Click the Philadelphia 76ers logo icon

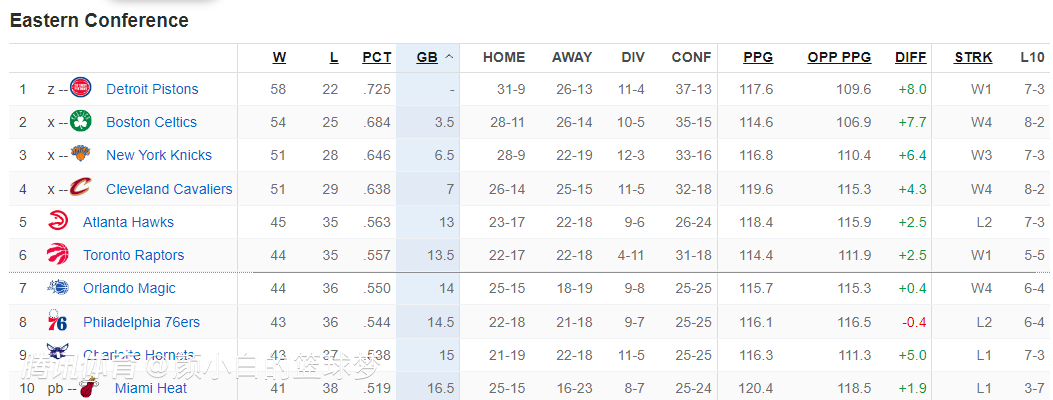(x=58, y=322)
